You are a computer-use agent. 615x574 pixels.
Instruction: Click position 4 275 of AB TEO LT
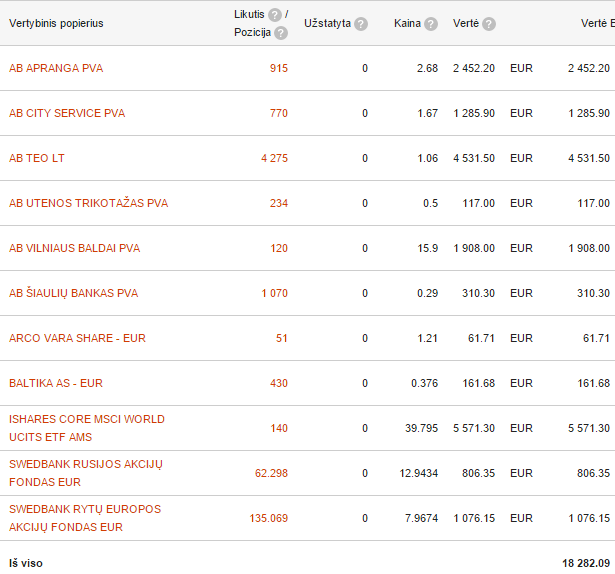[275, 158]
